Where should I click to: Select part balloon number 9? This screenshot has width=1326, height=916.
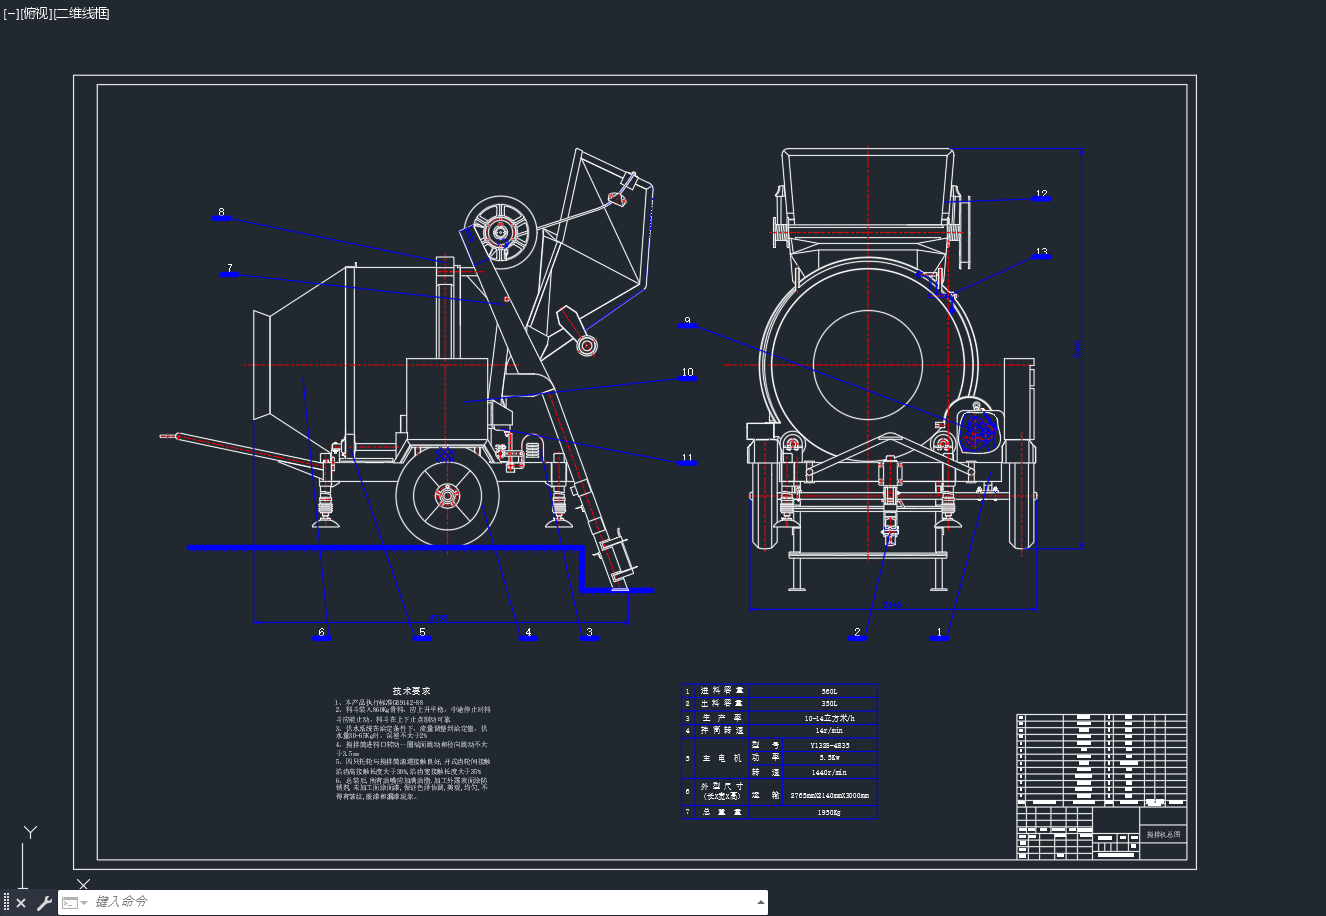687,322
